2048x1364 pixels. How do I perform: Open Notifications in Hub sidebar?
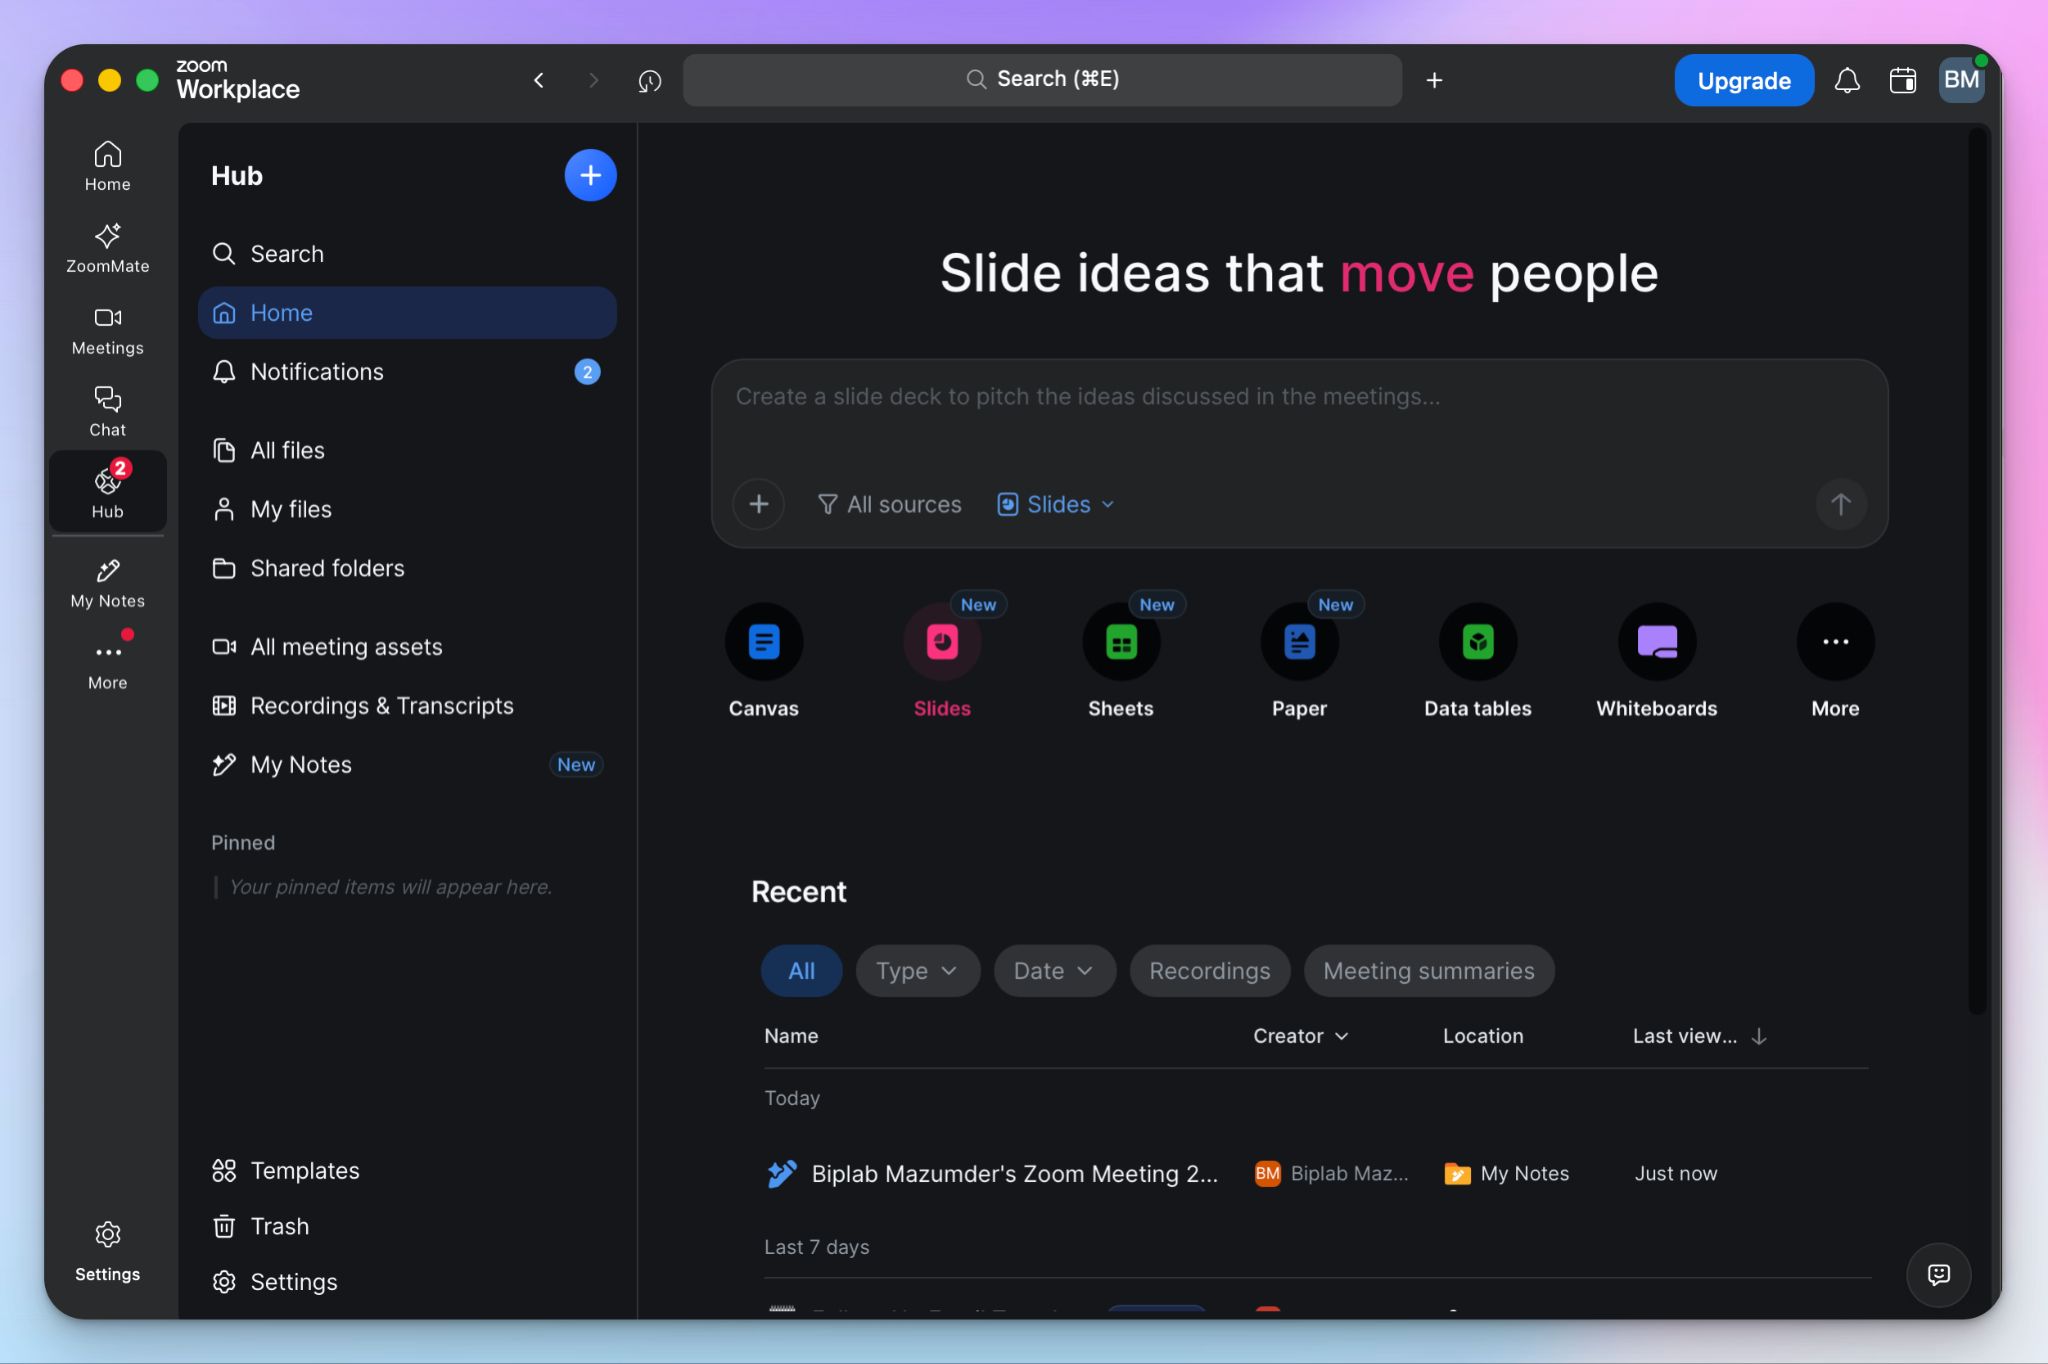(407, 372)
